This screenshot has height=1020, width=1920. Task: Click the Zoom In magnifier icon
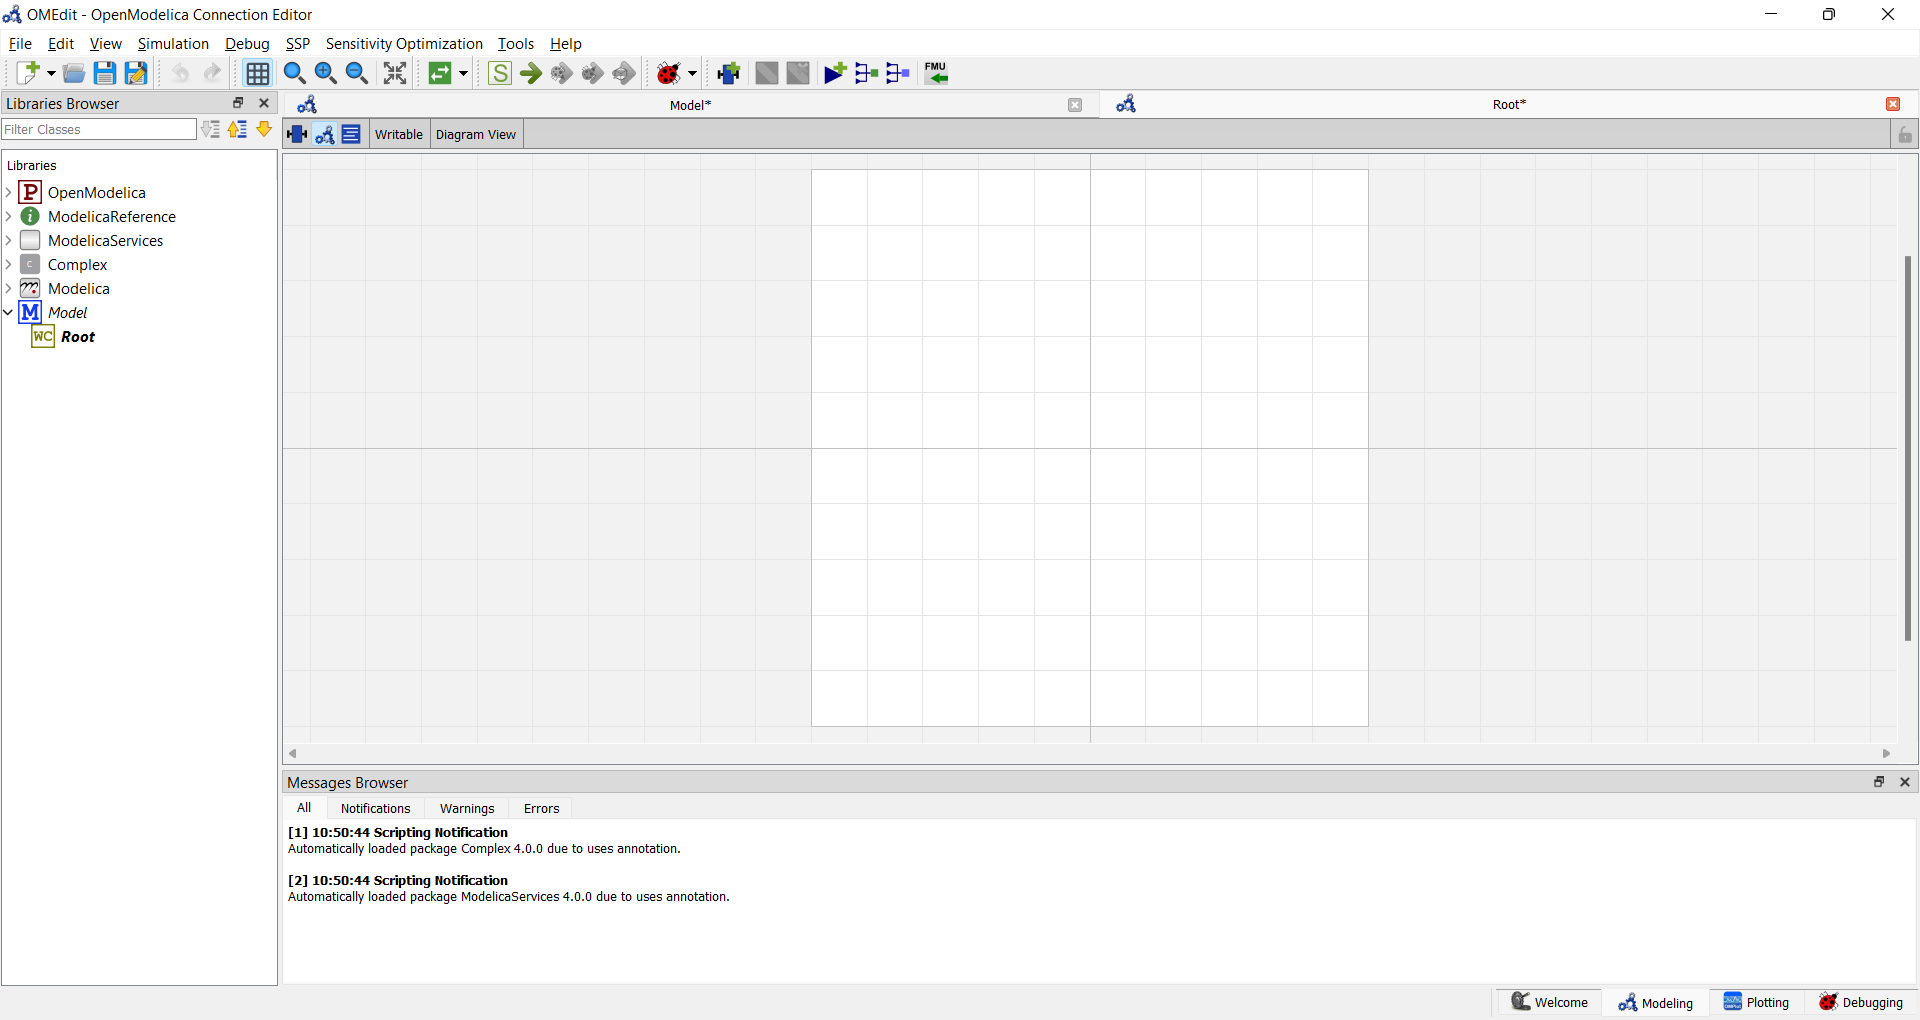click(325, 73)
